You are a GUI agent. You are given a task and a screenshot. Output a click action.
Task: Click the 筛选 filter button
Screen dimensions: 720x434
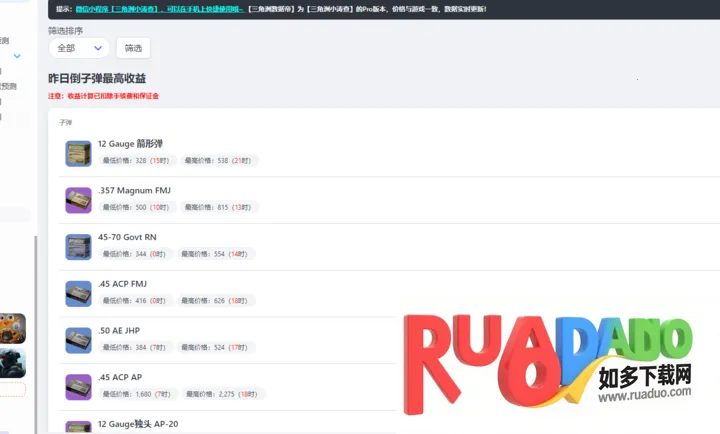click(133, 48)
